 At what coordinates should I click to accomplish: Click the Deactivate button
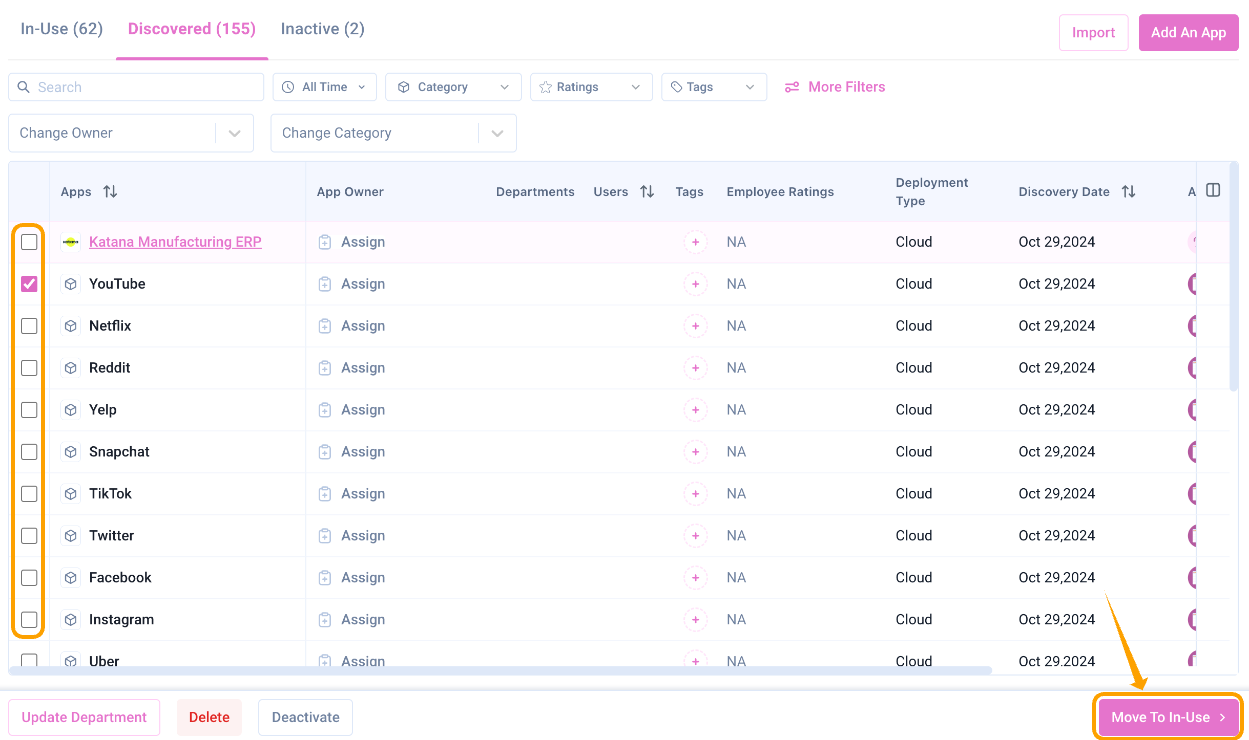click(305, 717)
